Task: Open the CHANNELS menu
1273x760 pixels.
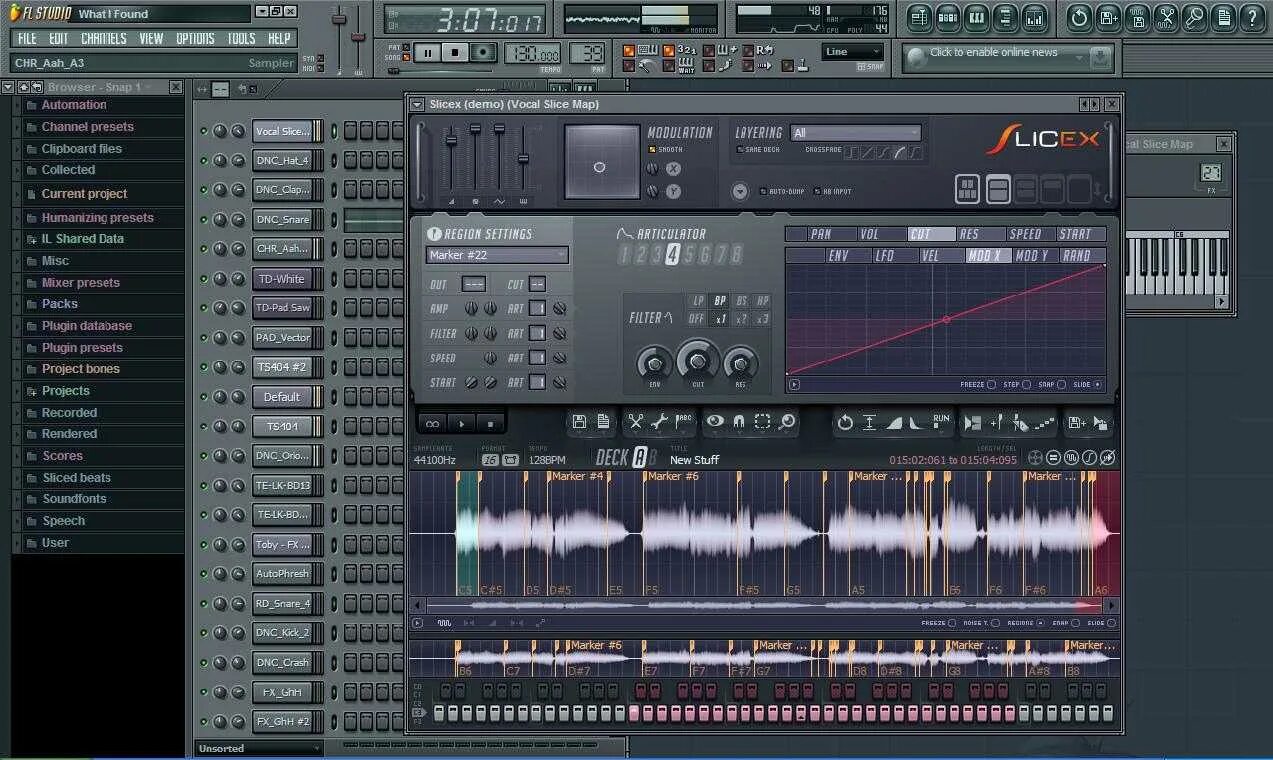Action: pyautogui.click(x=104, y=38)
